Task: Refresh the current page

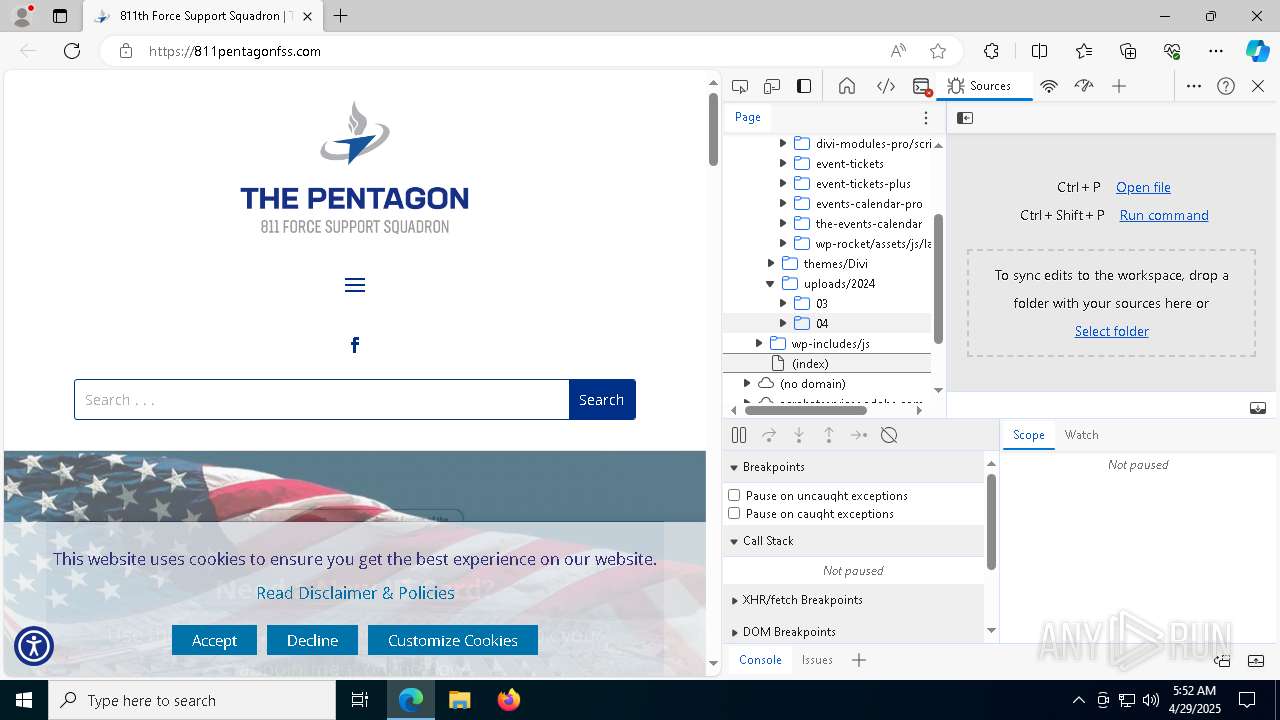Action: (72, 51)
